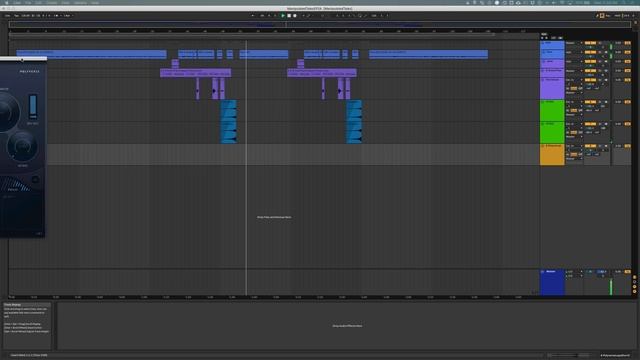Toggle the first blue track's orange activator
Image resolution: width=640 pixels, height=360 pixels.
(x=590, y=43)
